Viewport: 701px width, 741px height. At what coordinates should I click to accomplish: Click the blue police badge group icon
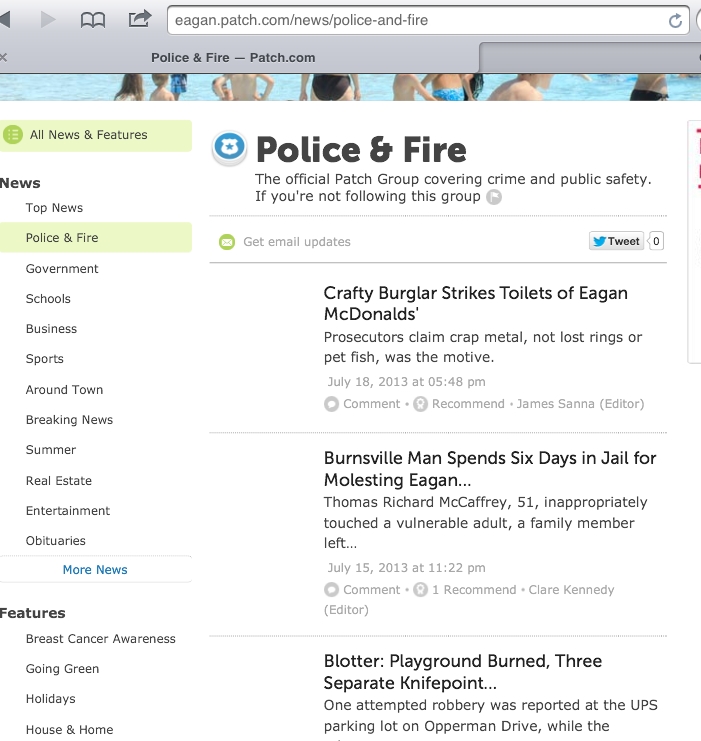(x=229, y=147)
